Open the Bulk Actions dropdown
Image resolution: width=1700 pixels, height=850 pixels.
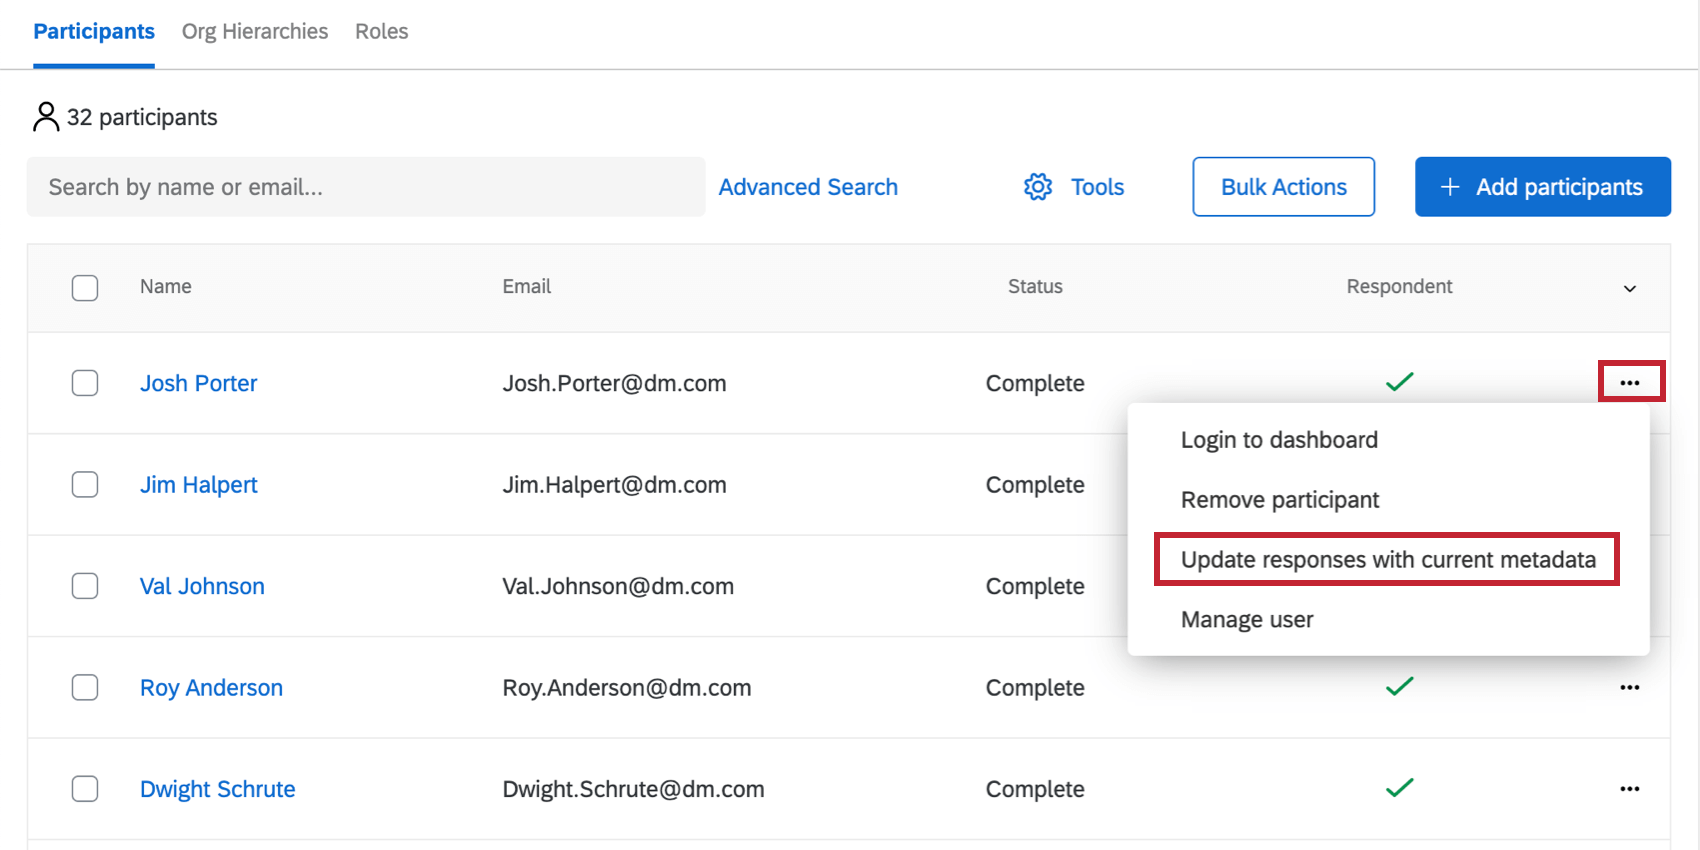[x=1283, y=187]
